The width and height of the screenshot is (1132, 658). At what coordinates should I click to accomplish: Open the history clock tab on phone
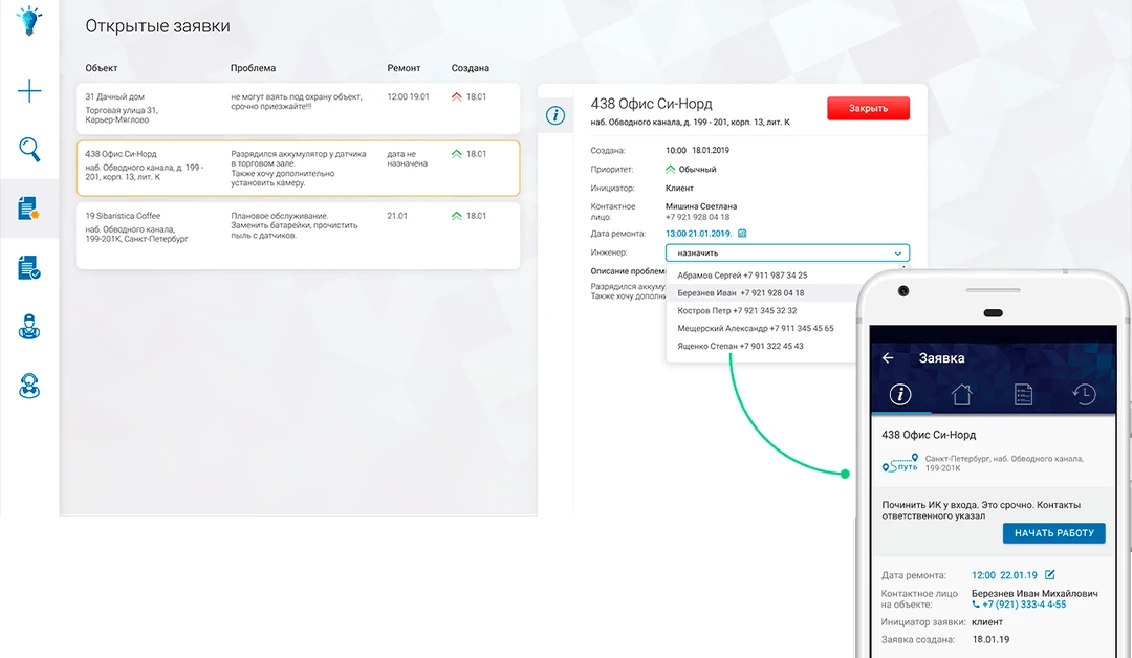point(1082,394)
